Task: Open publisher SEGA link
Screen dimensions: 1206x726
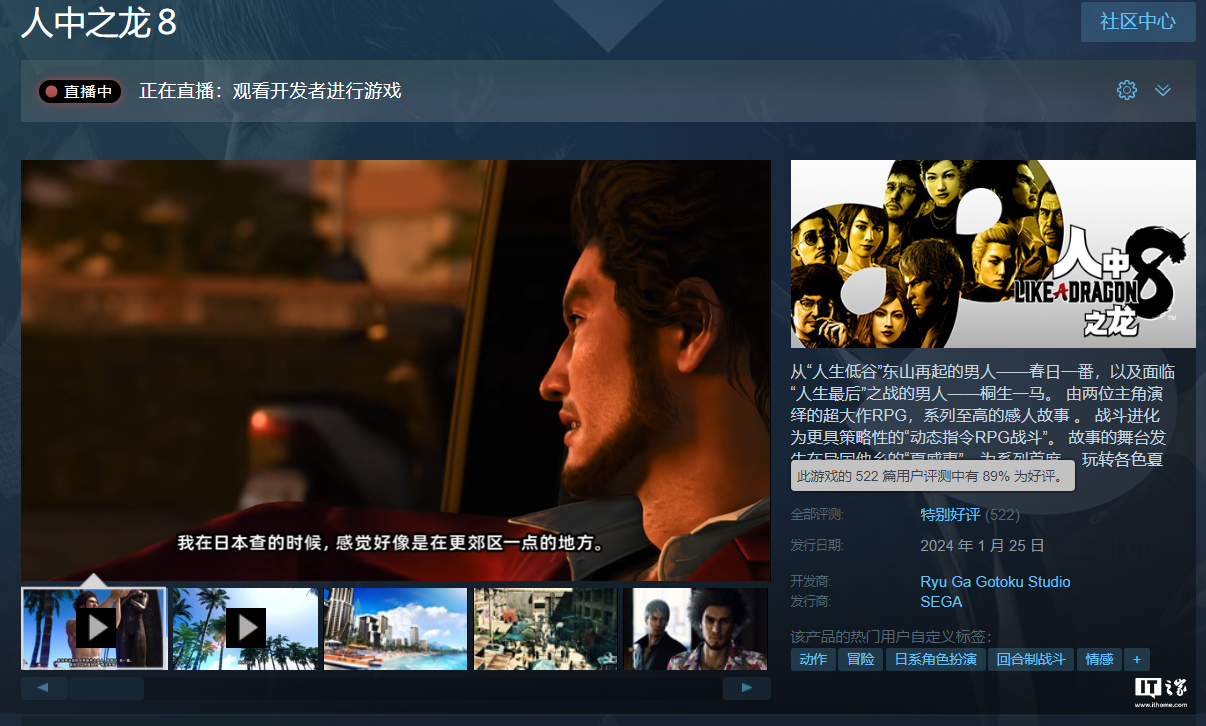Action: tap(941, 602)
